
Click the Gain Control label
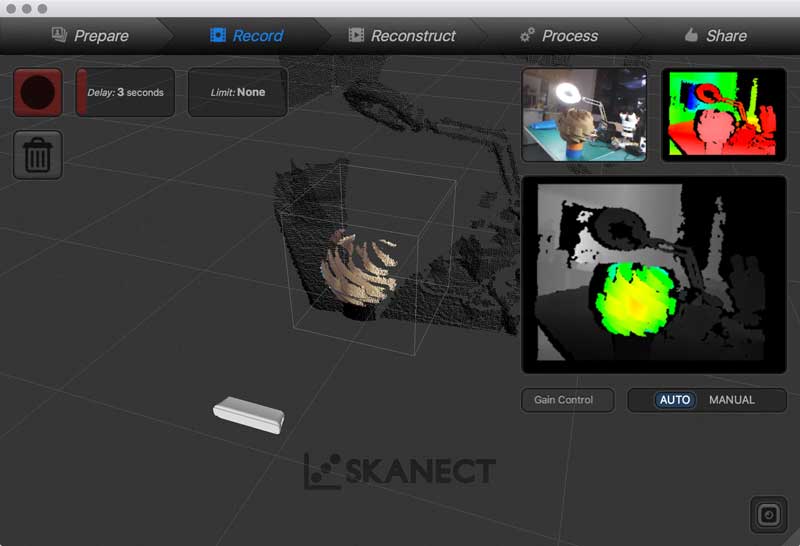[567, 400]
